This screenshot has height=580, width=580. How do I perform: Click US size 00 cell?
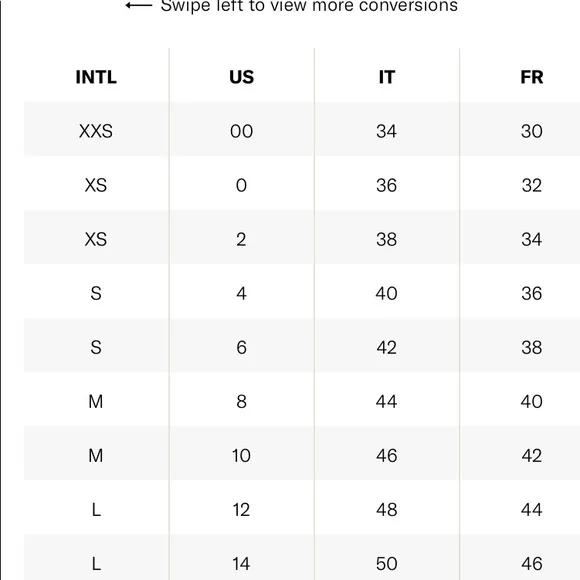[x=242, y=131]
